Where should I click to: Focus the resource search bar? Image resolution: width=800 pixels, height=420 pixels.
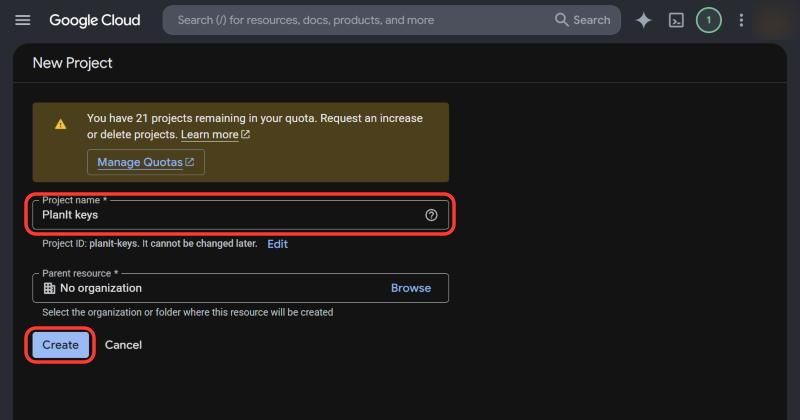[391, 20]
